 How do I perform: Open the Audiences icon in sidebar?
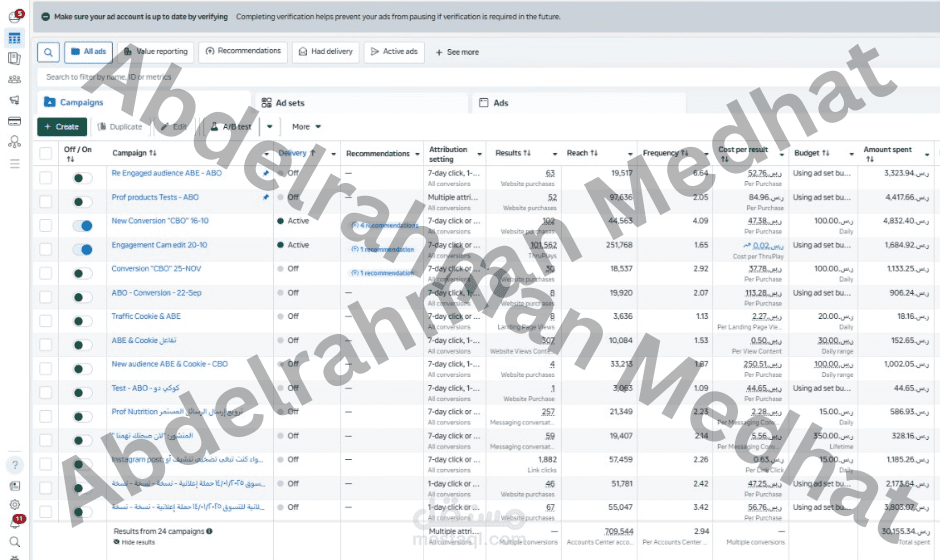tap(14, 79)
